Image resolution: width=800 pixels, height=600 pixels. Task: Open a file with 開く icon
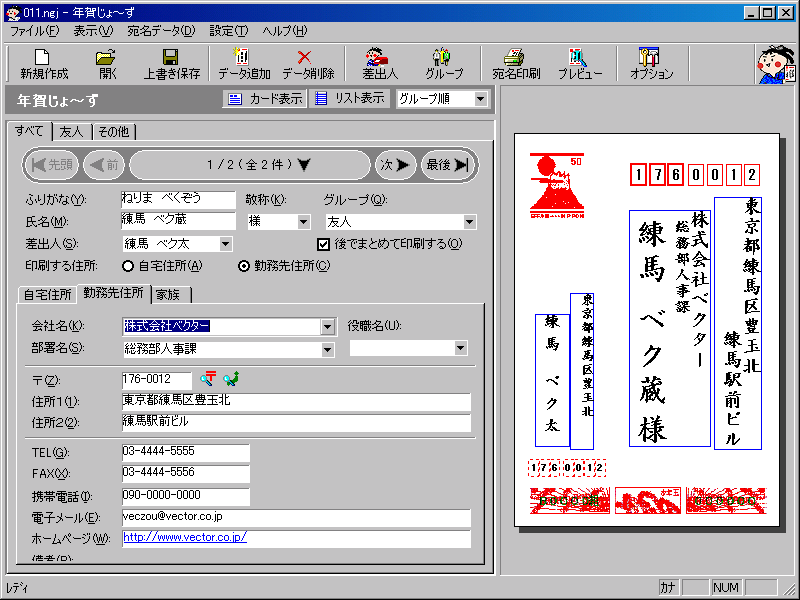107,64
